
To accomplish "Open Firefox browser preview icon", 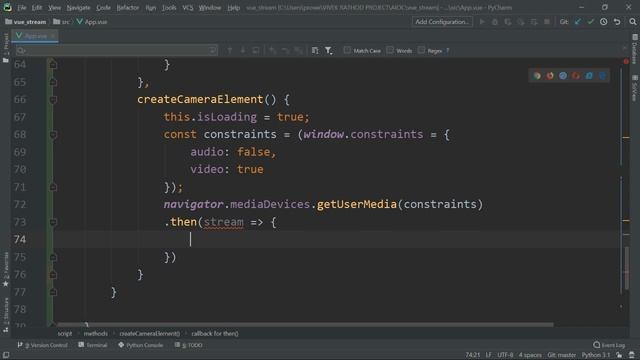I will coord(550,76).
